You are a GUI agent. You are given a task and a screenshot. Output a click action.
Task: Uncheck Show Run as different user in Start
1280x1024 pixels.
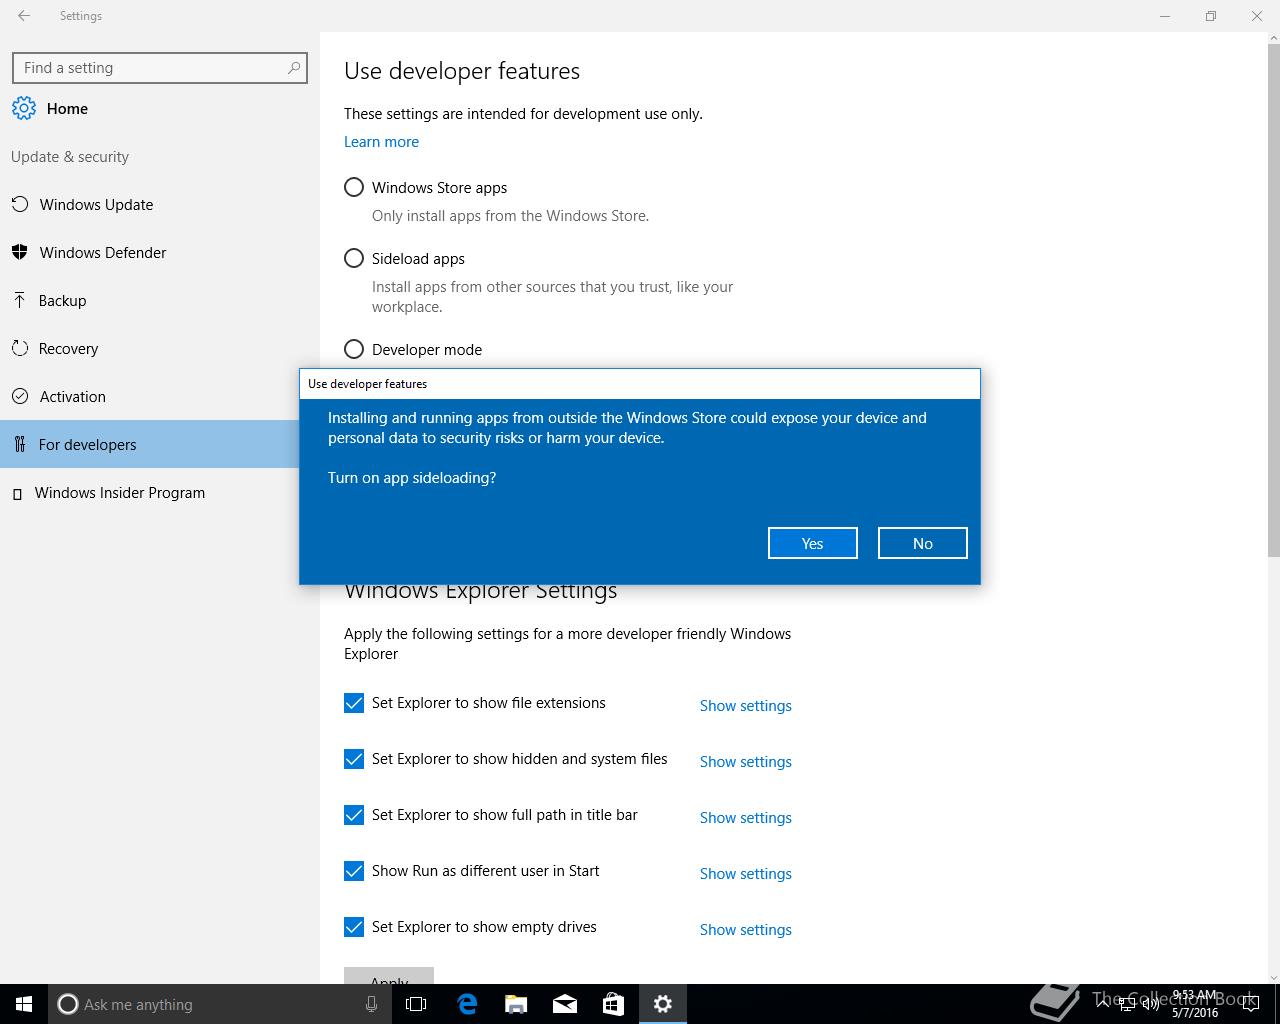tap(354, 871)
